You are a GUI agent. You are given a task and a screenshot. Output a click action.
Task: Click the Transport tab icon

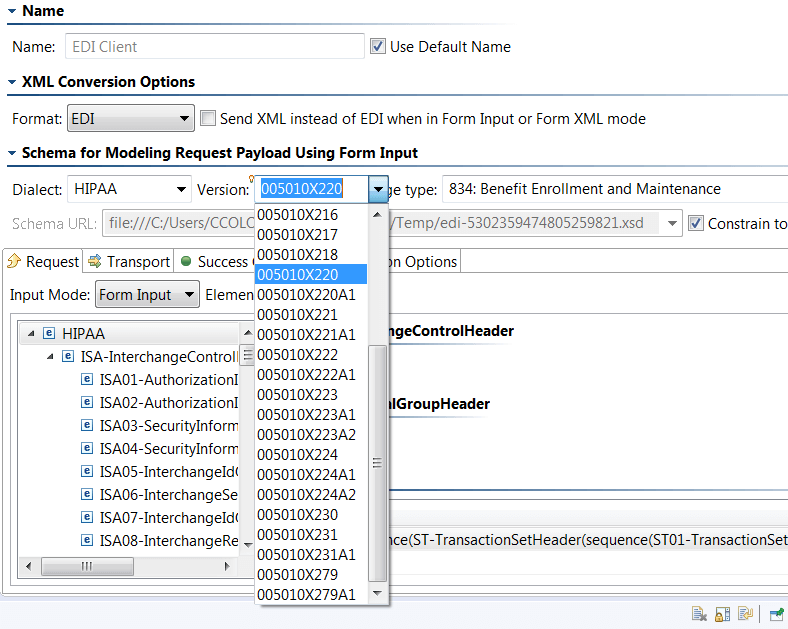pos(94,261)
